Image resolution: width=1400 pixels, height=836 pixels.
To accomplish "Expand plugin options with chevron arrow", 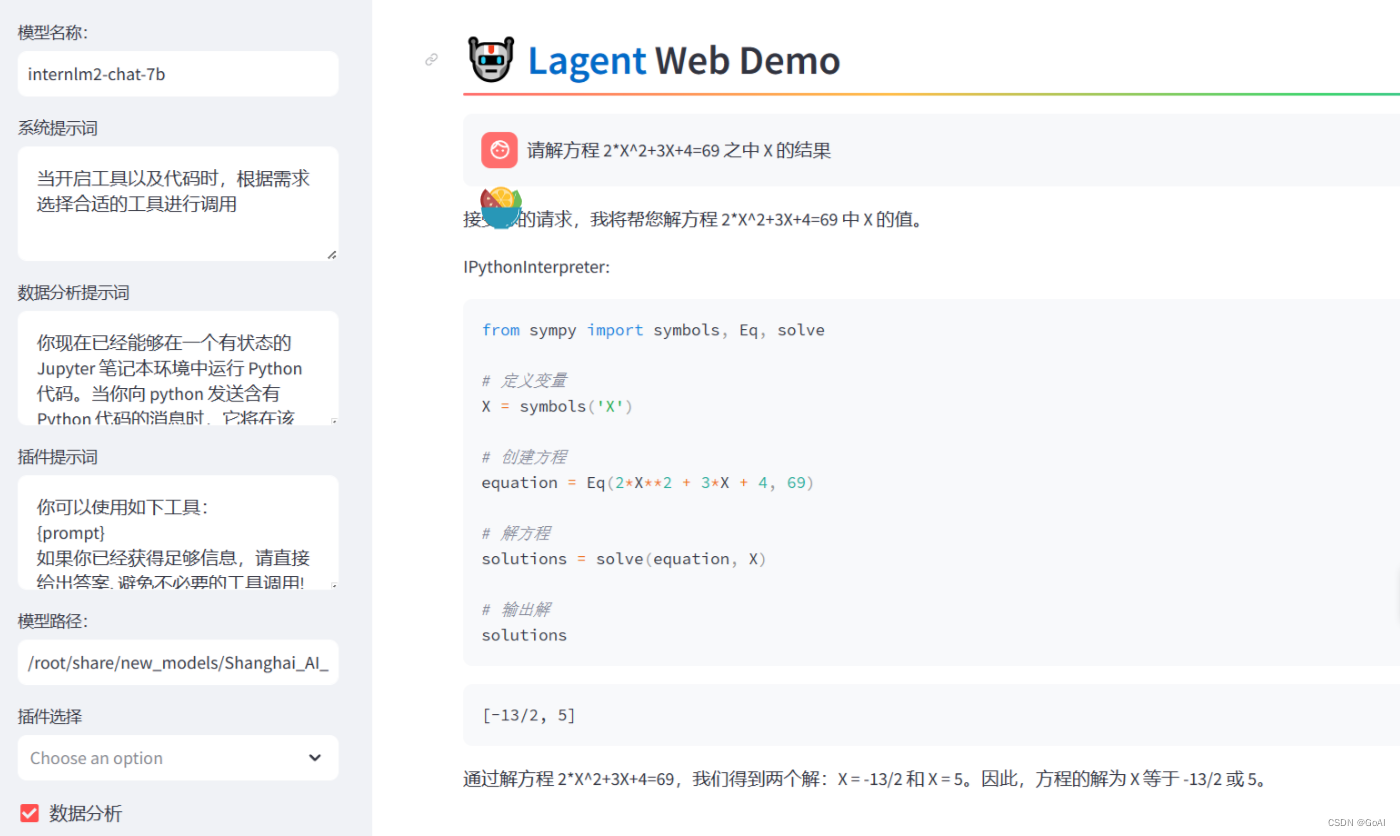I will (x=316, y=758).
